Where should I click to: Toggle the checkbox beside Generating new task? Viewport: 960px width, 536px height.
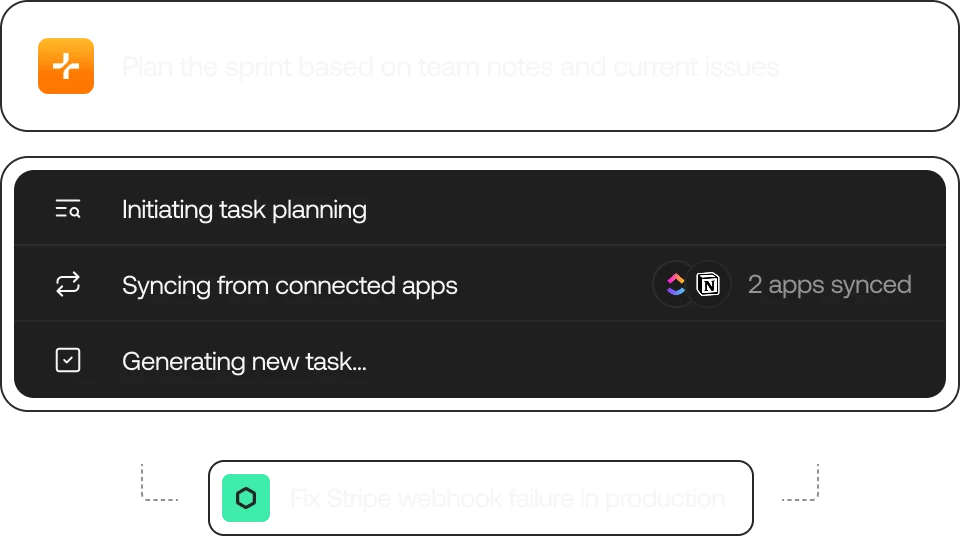point(67,360)
